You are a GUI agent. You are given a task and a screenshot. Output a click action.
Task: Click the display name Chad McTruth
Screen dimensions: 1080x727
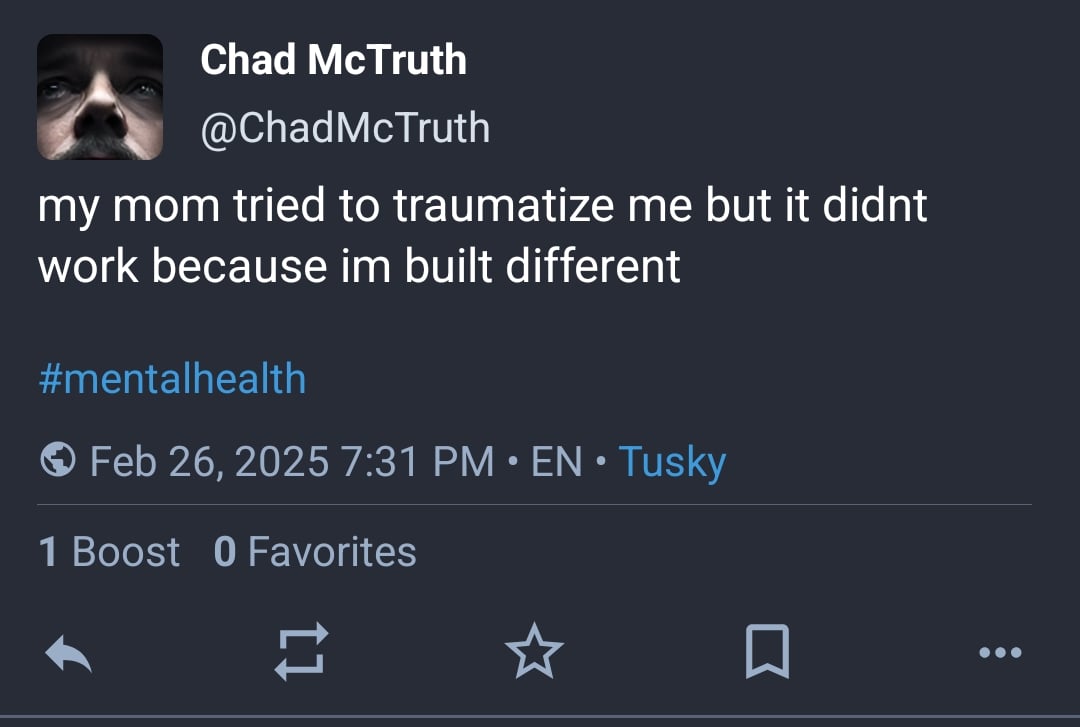point(333,60)
